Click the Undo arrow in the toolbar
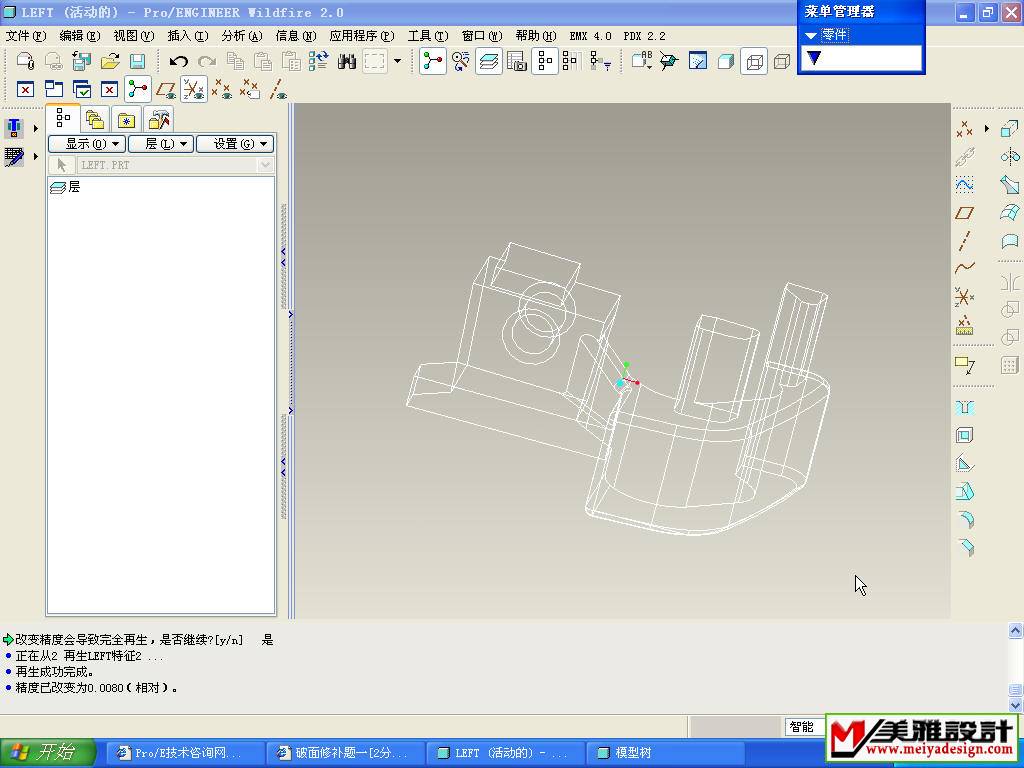 (x=178, y=62)
